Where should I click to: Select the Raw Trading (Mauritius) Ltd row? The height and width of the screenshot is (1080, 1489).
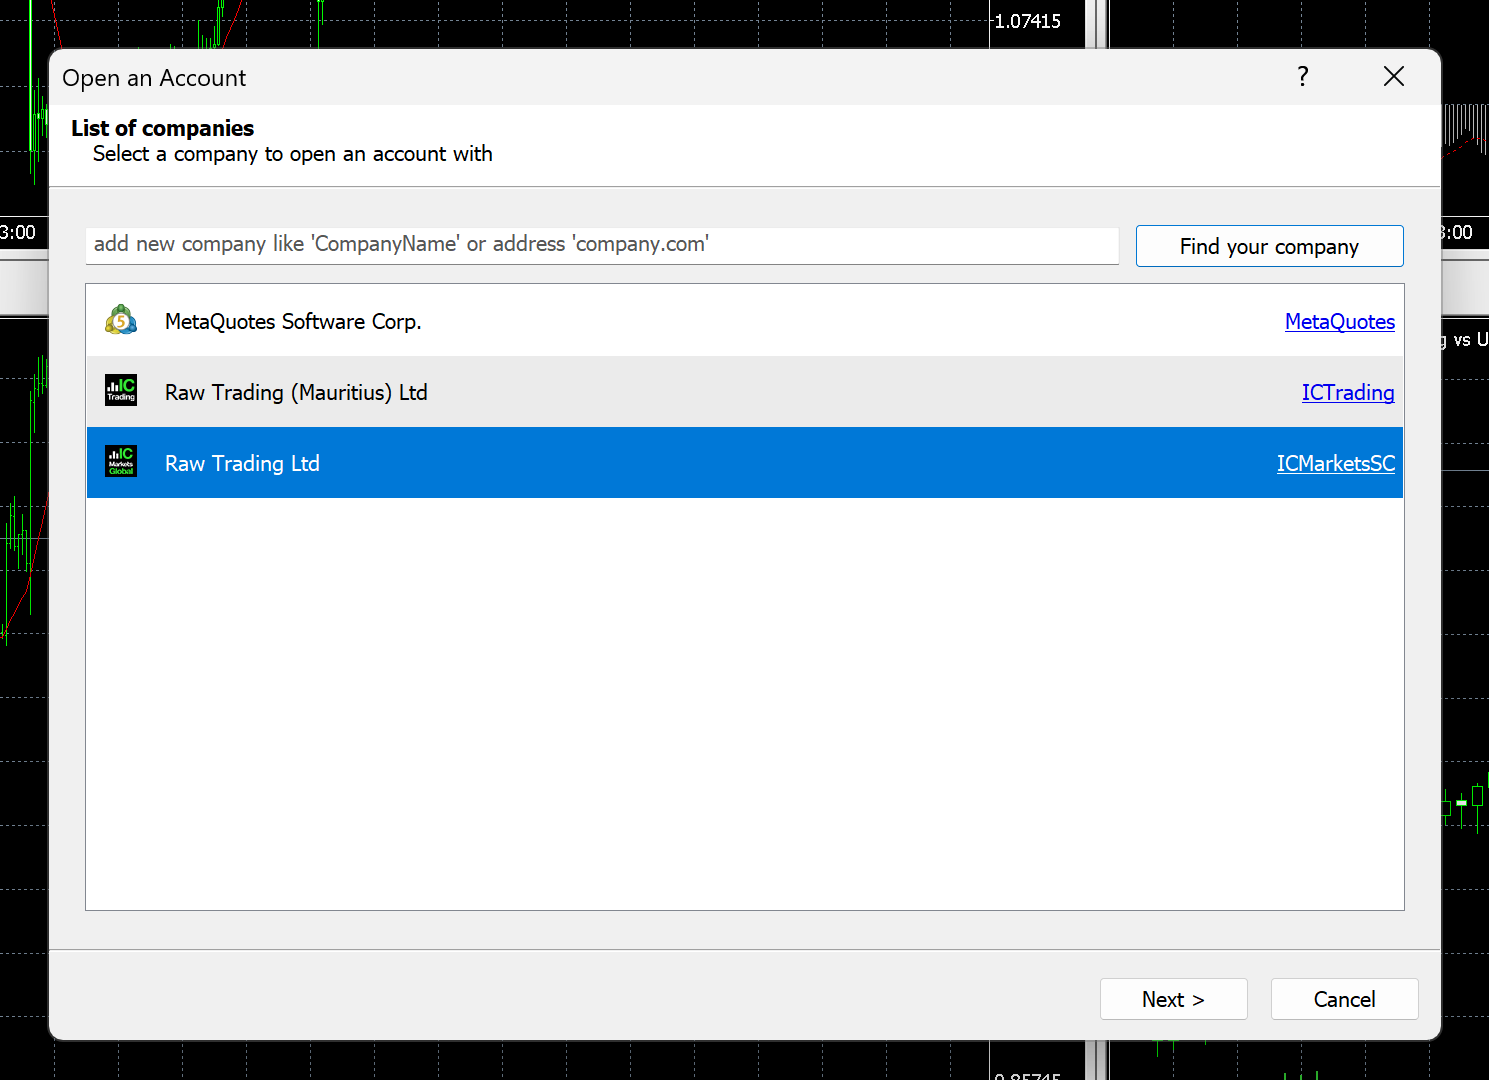tap(745, 392)
